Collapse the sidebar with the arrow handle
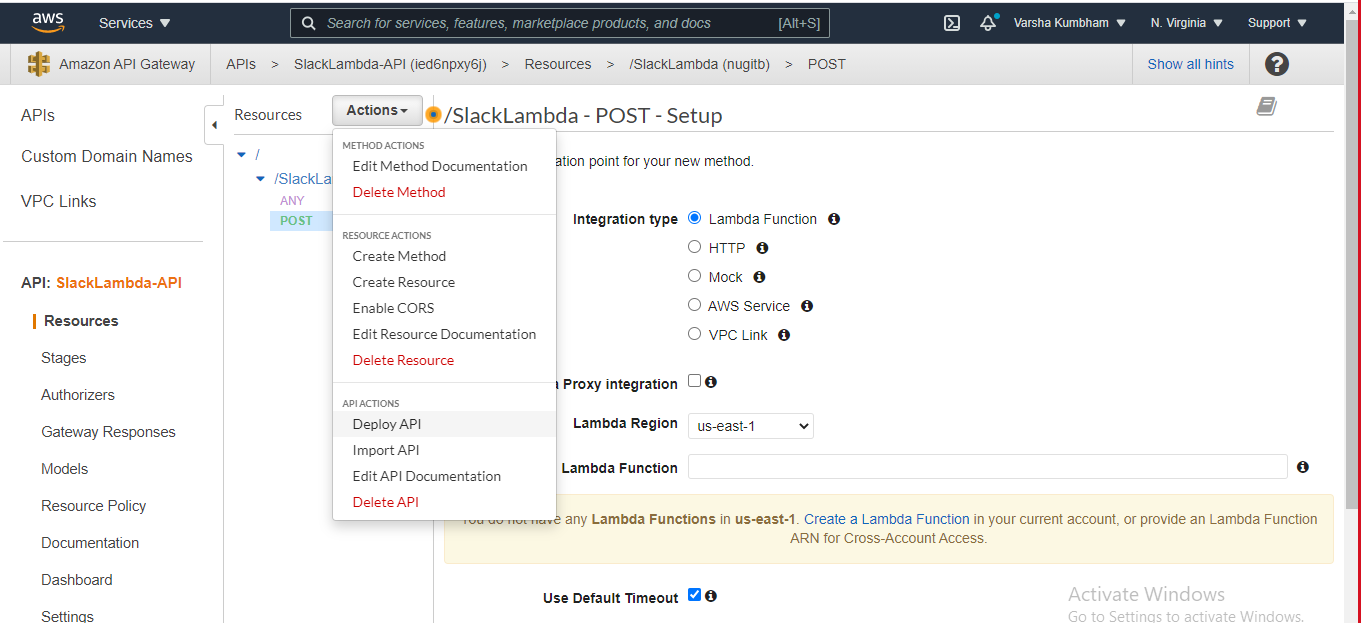 tap(214, 125)
